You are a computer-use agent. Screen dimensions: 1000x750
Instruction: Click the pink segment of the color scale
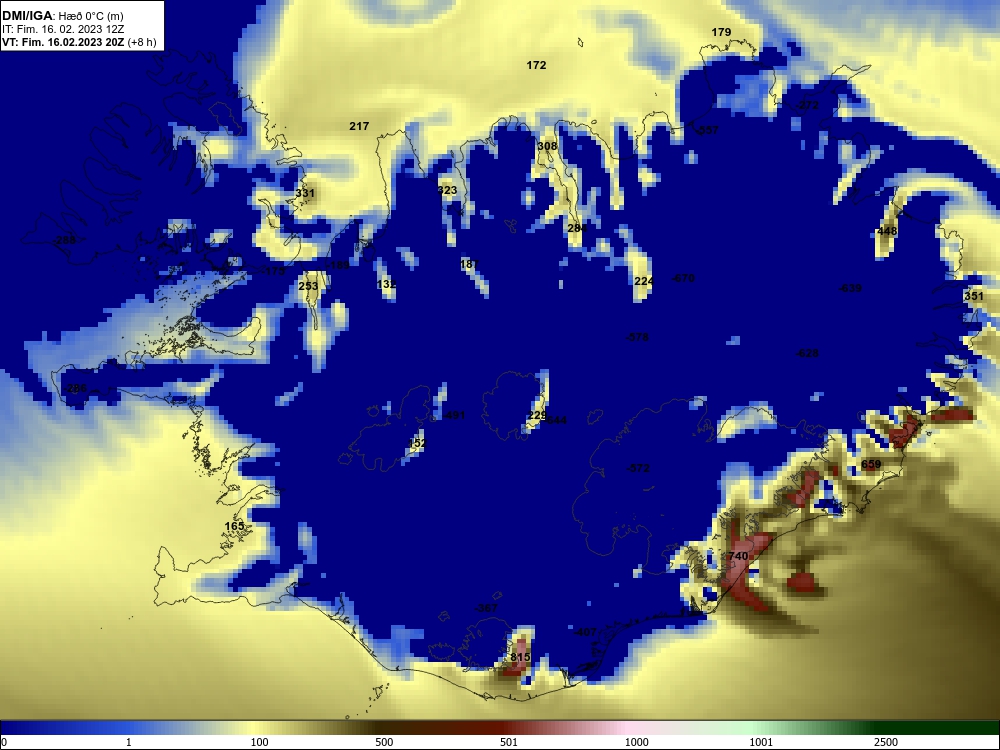[625, 728]
